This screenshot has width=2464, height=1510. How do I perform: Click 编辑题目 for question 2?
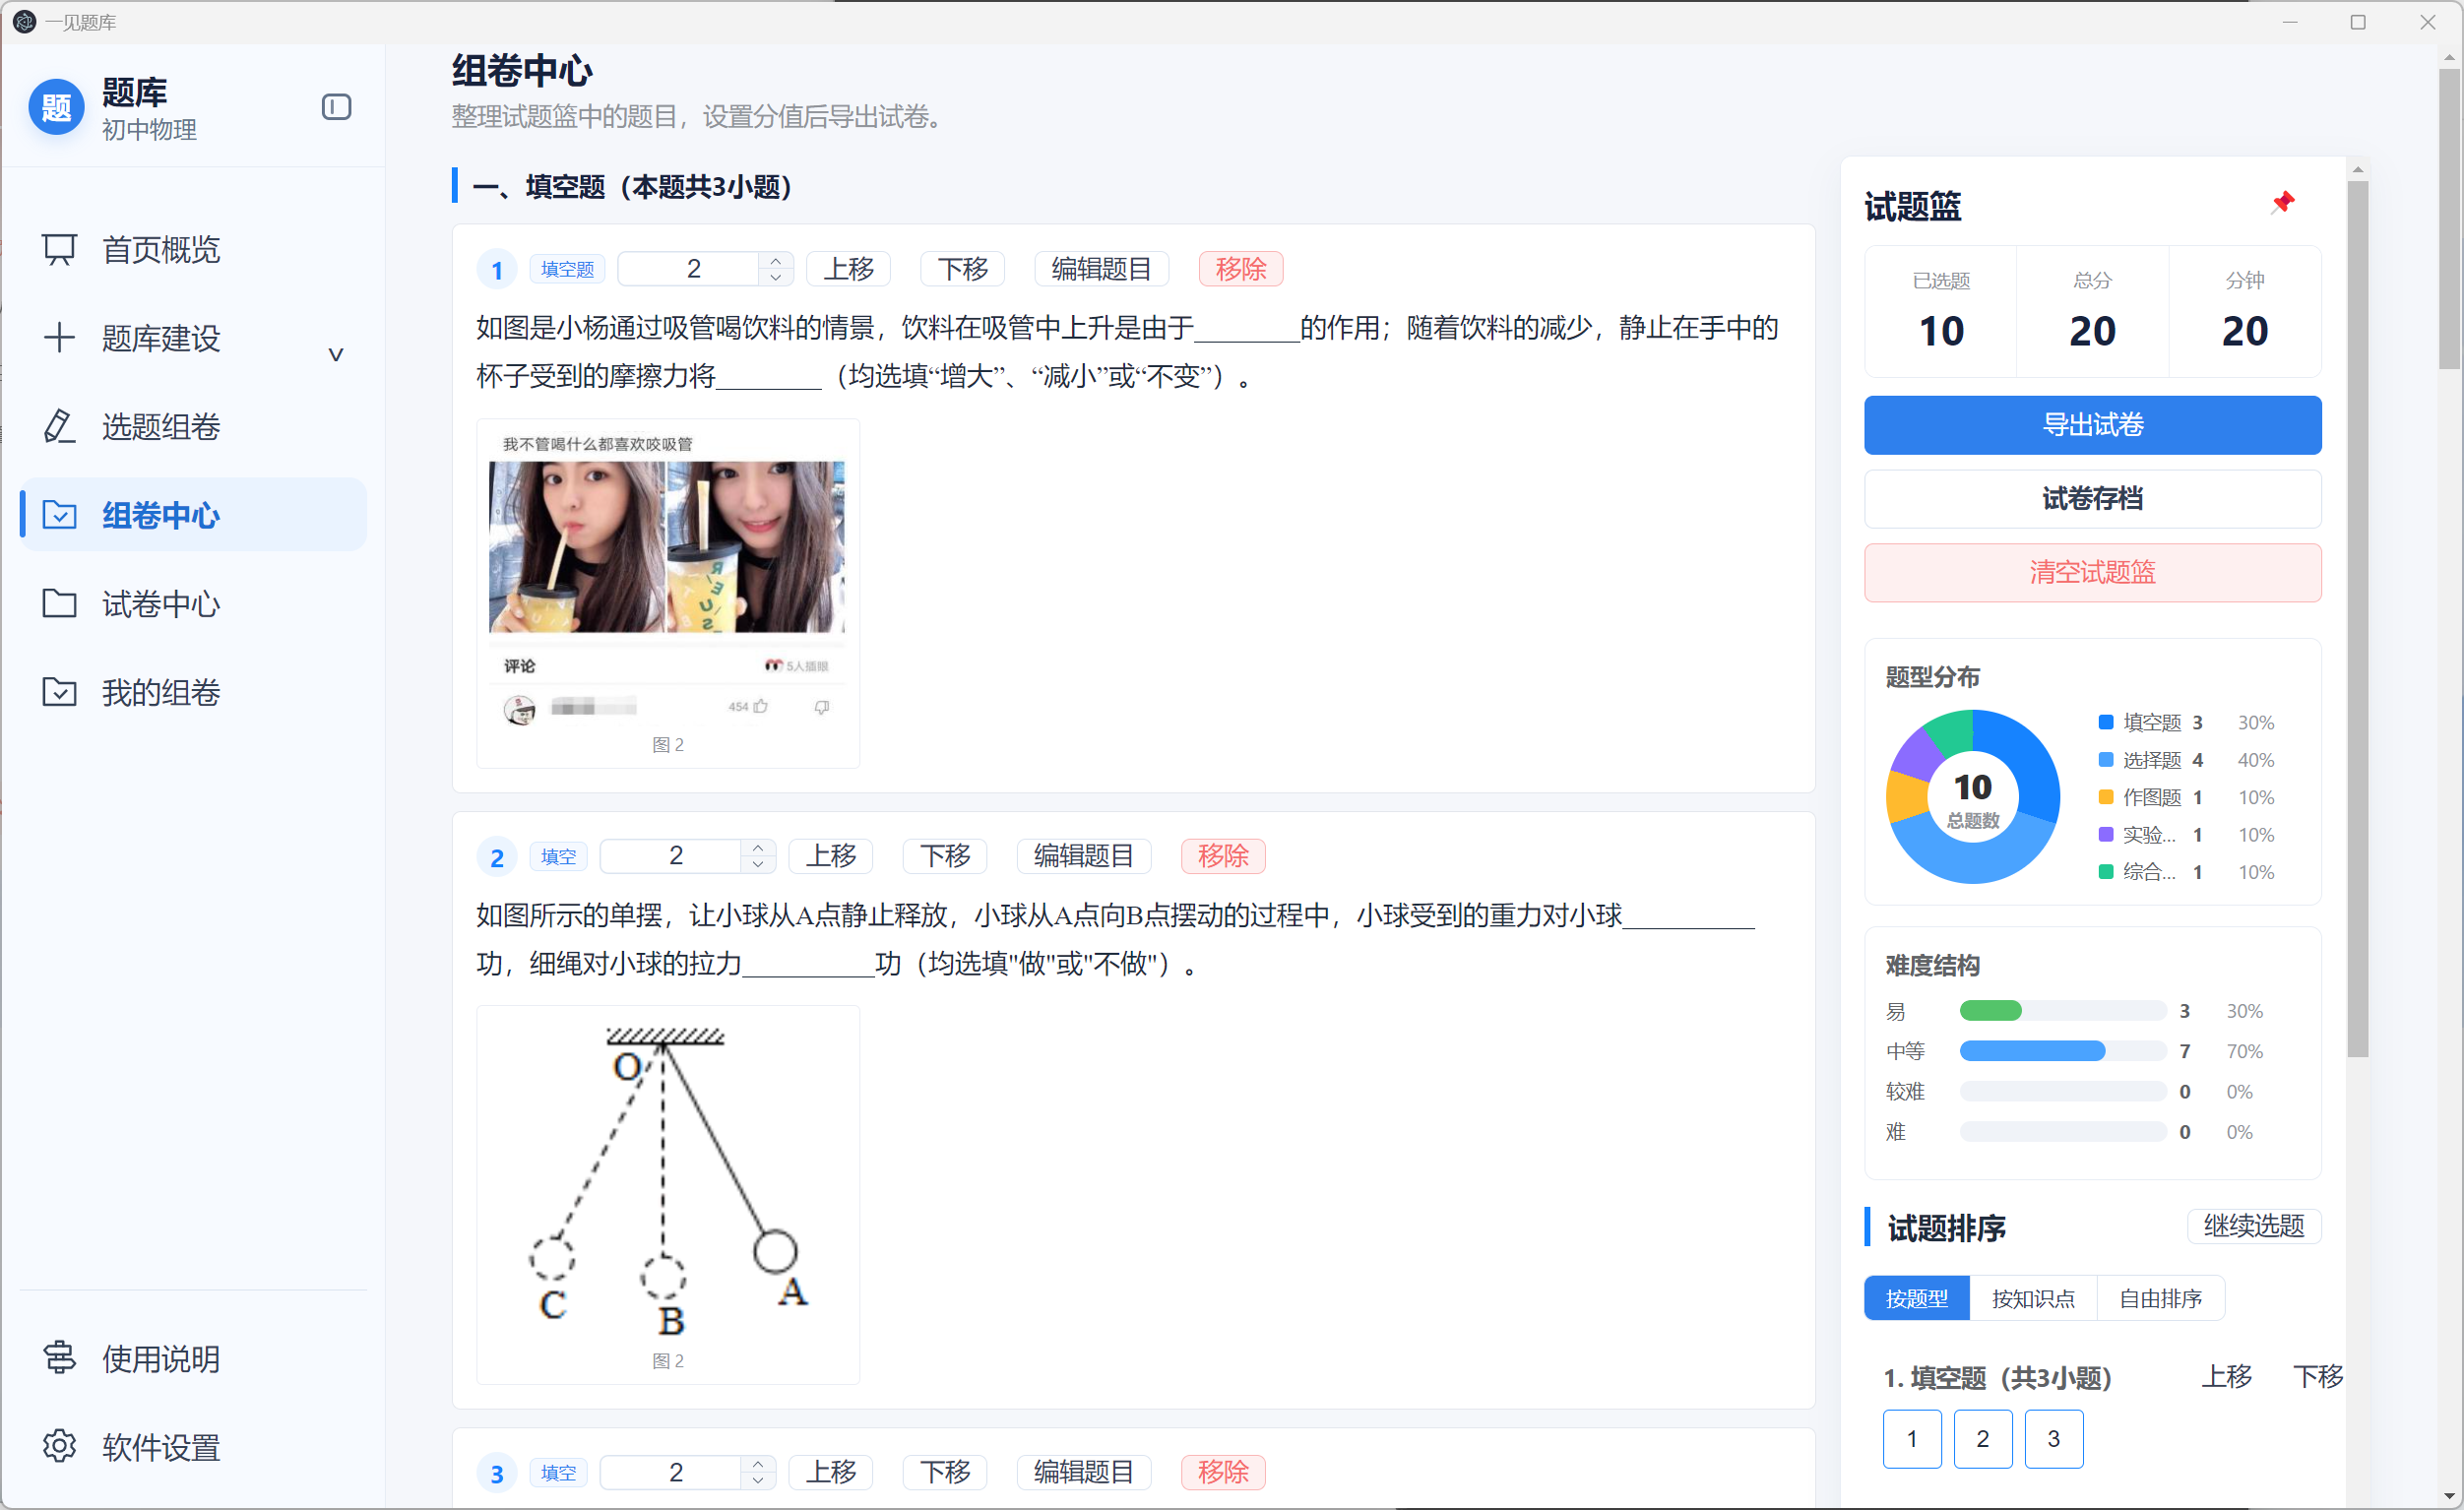1084,856
